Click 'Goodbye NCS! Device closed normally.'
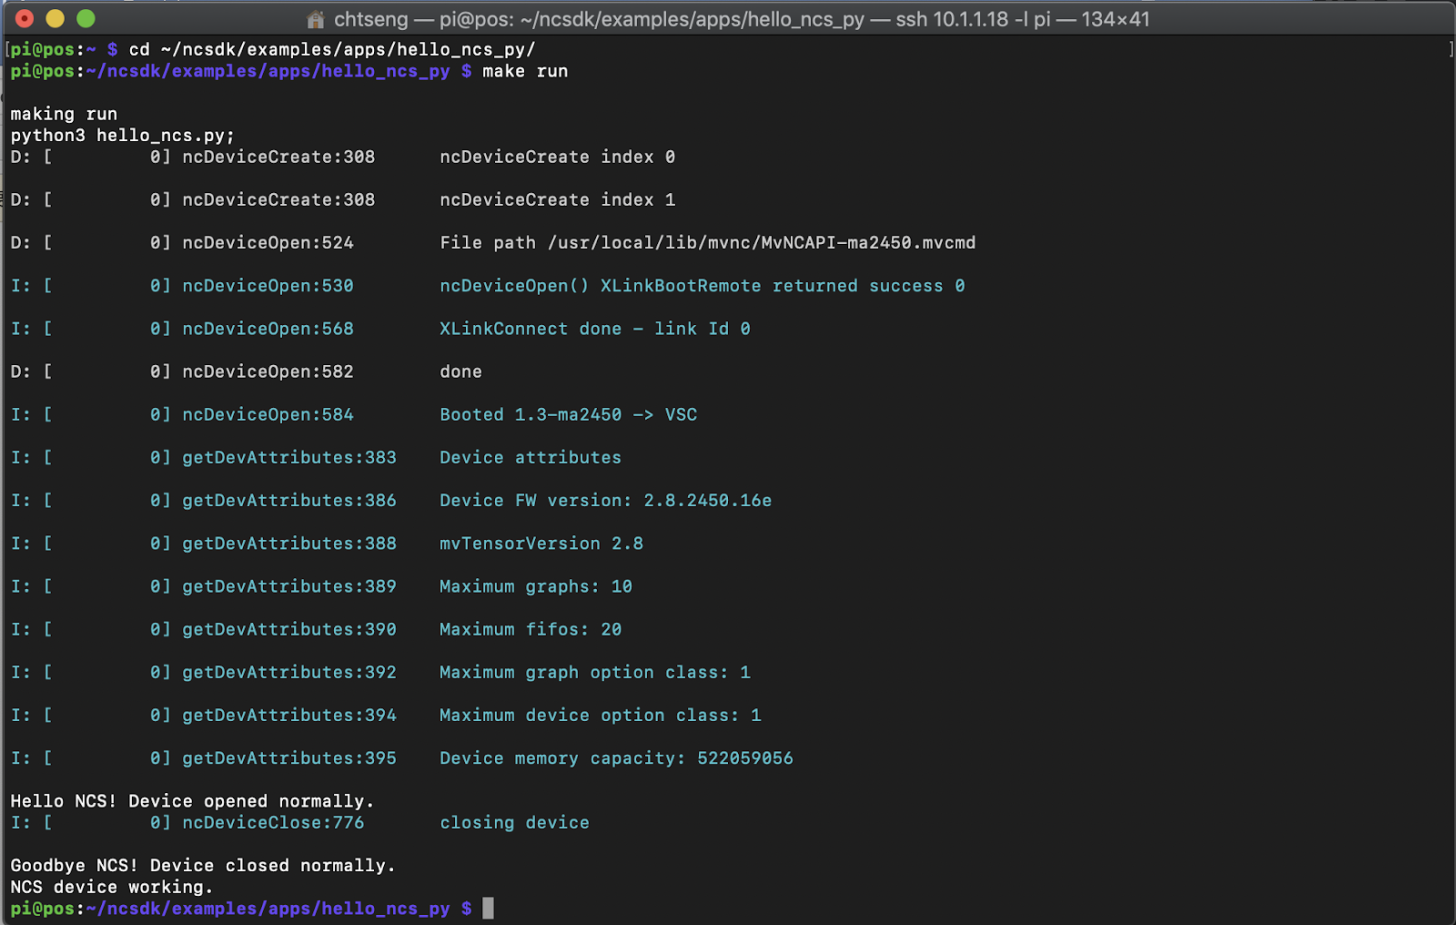The image size is (1456, 925). pyautogui.click(x=203, y=866)
